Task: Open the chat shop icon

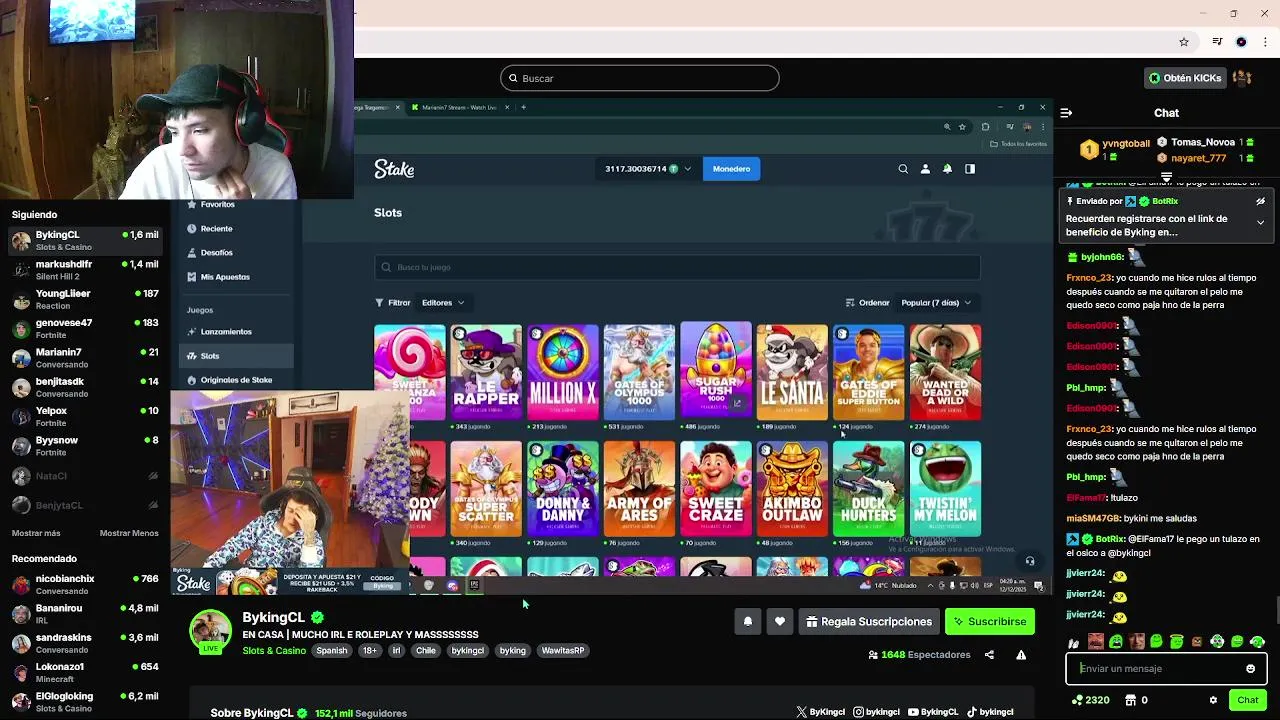Action: 1131,700
